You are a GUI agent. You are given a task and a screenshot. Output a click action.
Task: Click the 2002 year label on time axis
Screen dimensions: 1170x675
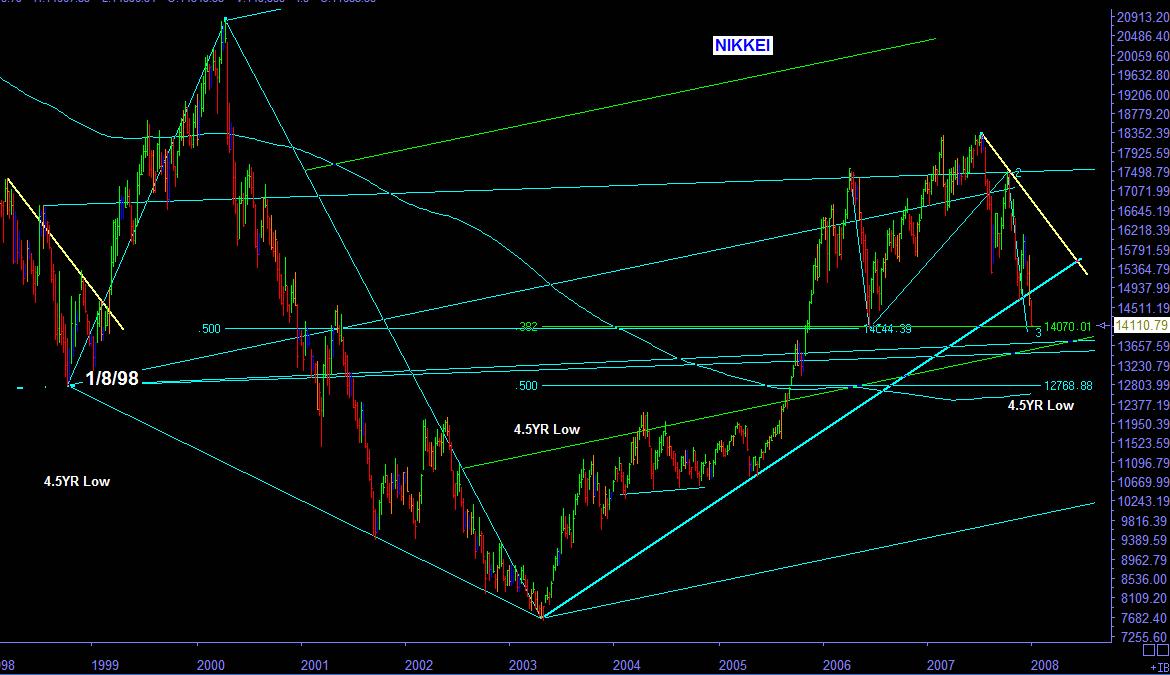419,665
